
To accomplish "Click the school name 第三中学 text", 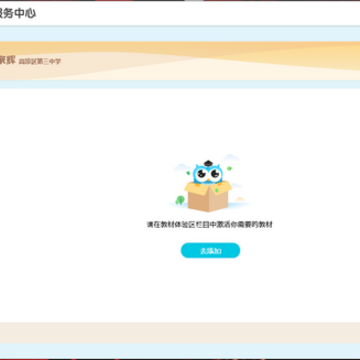I will pyautogui.click(x=40, y=61).
